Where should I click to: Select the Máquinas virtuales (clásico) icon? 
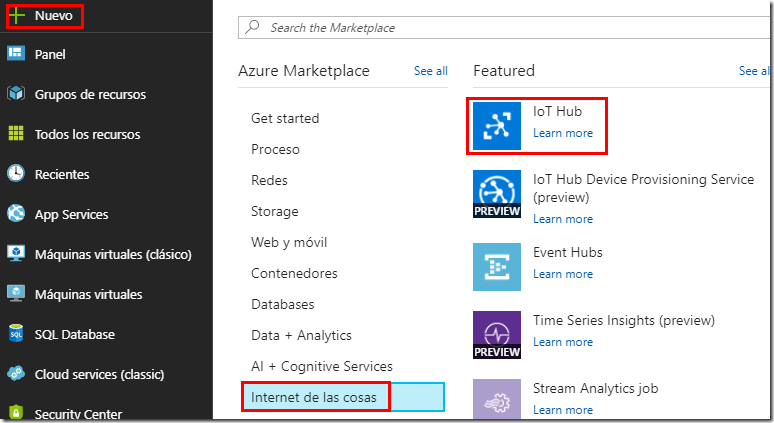16,253
